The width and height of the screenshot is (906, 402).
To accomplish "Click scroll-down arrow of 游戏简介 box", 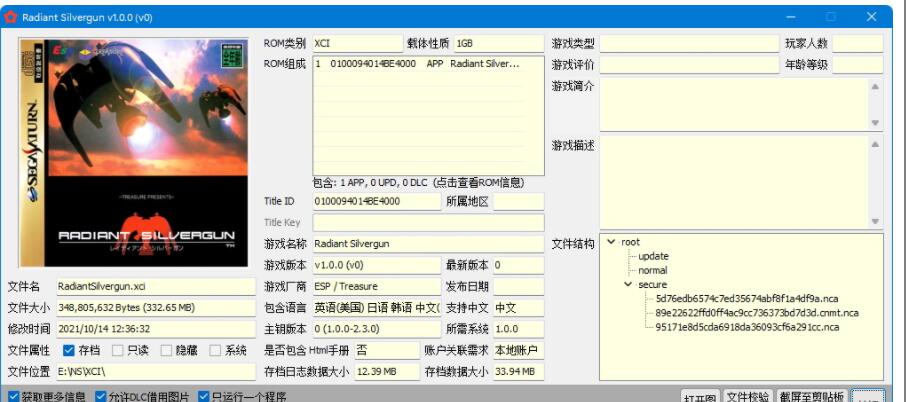I will click(x=875, y=122).
